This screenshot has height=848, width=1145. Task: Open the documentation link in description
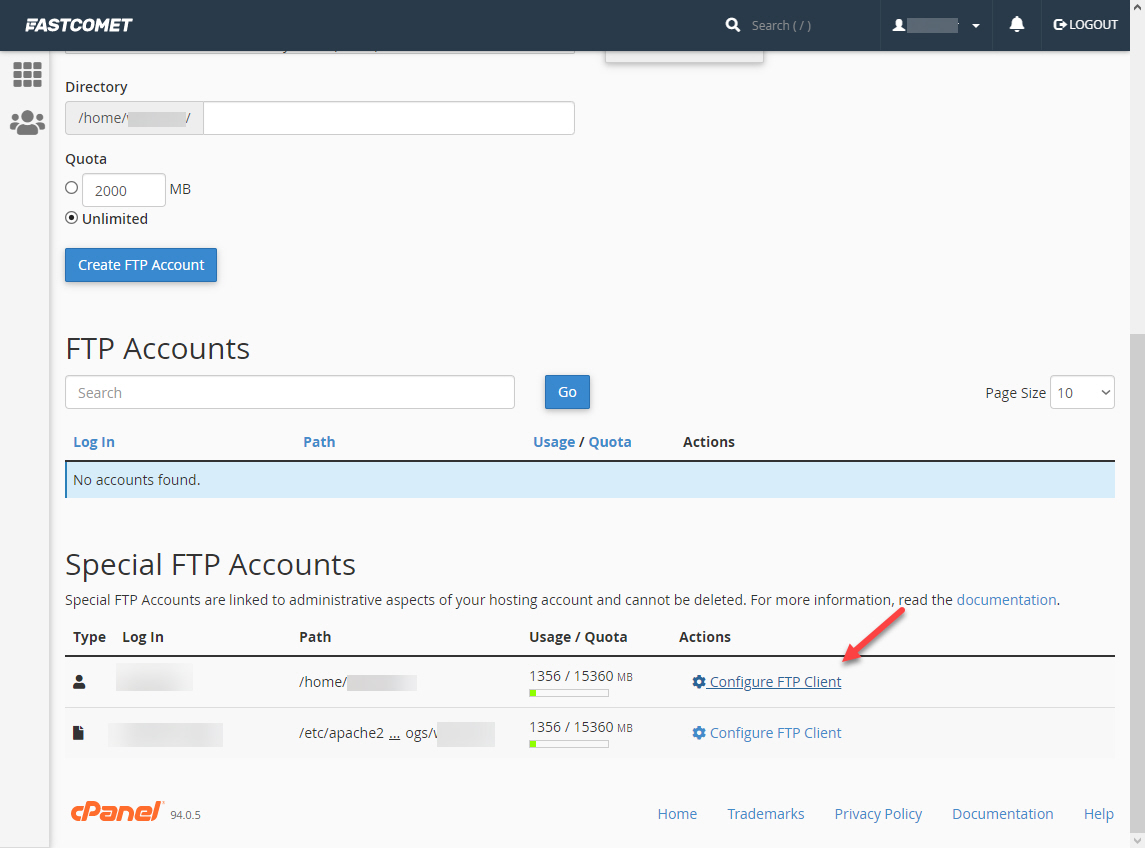1006,600
